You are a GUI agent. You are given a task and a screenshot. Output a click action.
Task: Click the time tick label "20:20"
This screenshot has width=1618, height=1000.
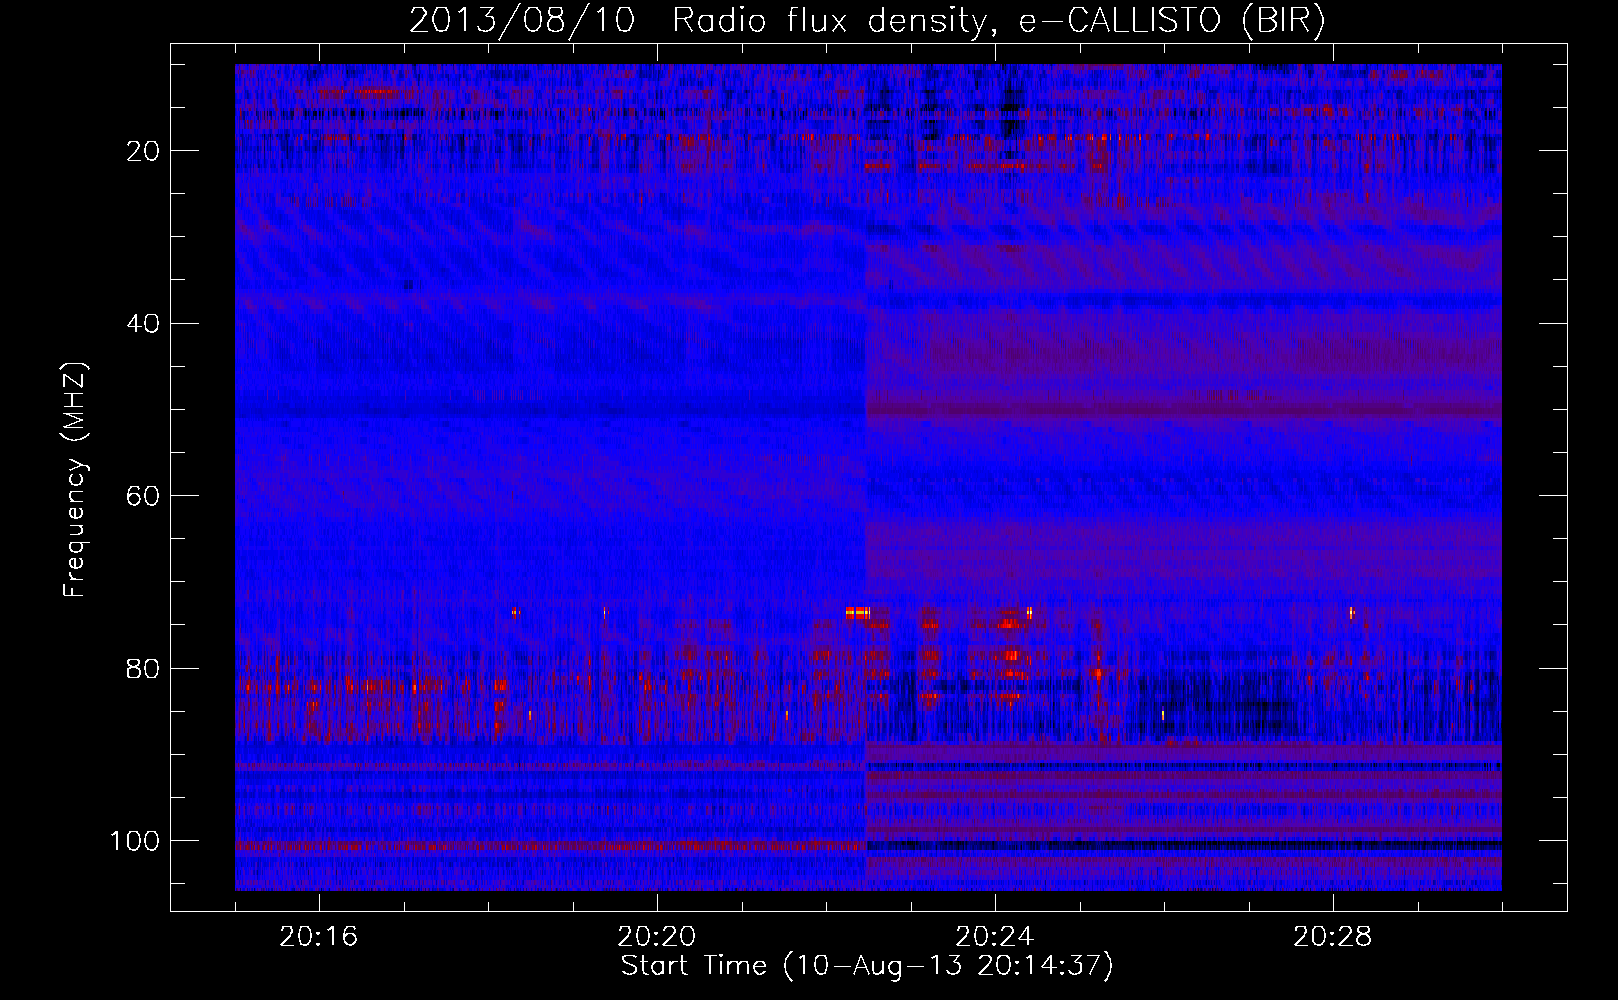point(657,937)
